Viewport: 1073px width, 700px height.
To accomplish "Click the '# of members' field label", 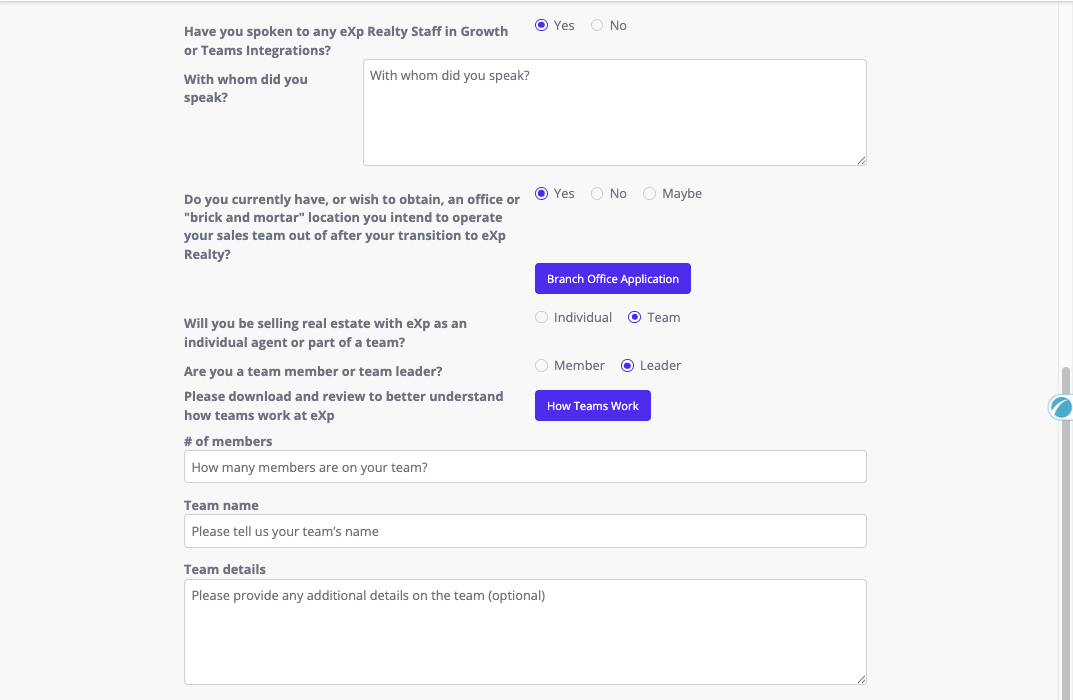I will point(228,441).
